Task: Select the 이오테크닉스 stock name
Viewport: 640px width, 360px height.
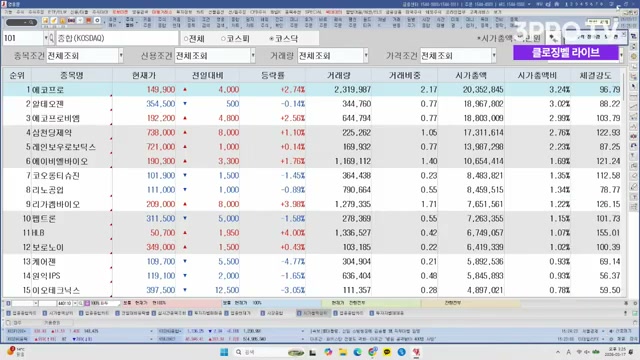Action: 56,290
